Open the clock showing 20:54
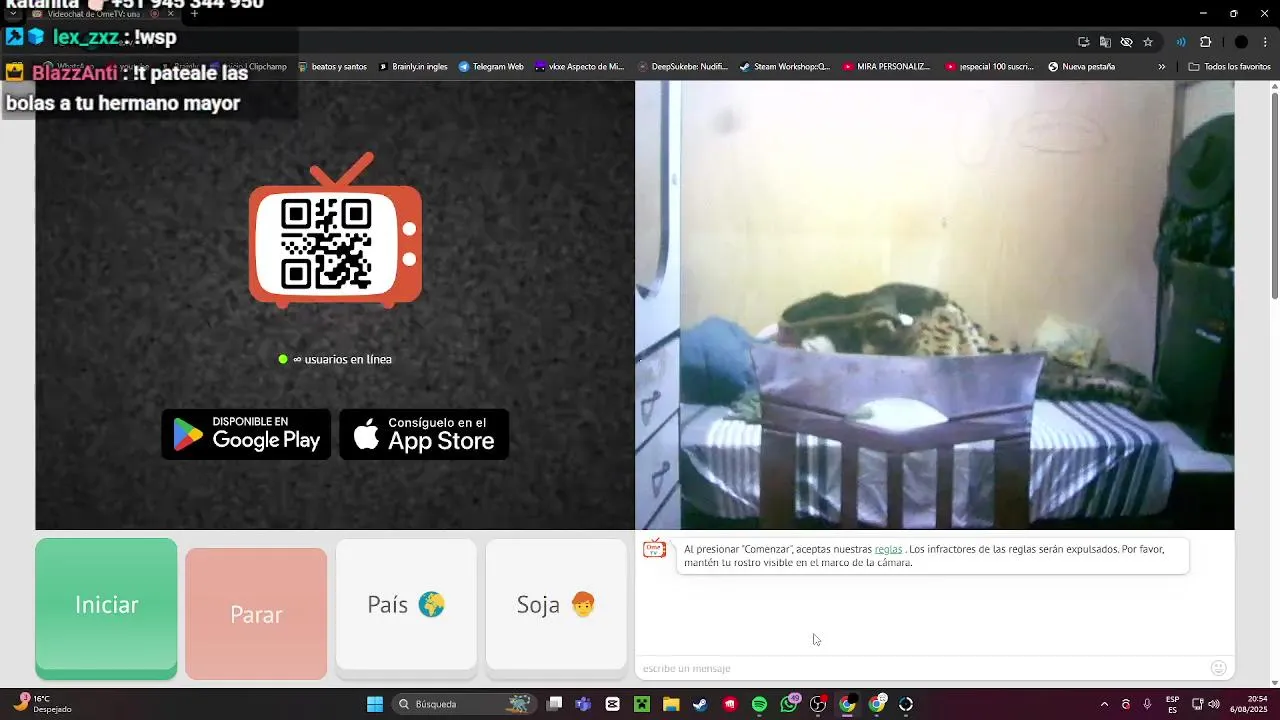Viewport: 1280px width, 720px height. [1249, 704]
